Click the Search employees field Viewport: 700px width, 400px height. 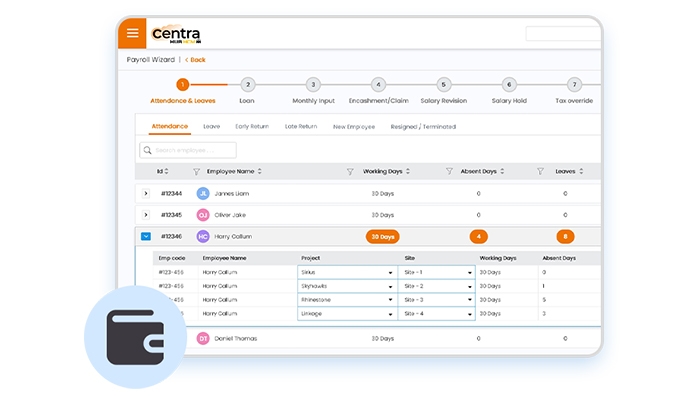[x=188, y=150]
